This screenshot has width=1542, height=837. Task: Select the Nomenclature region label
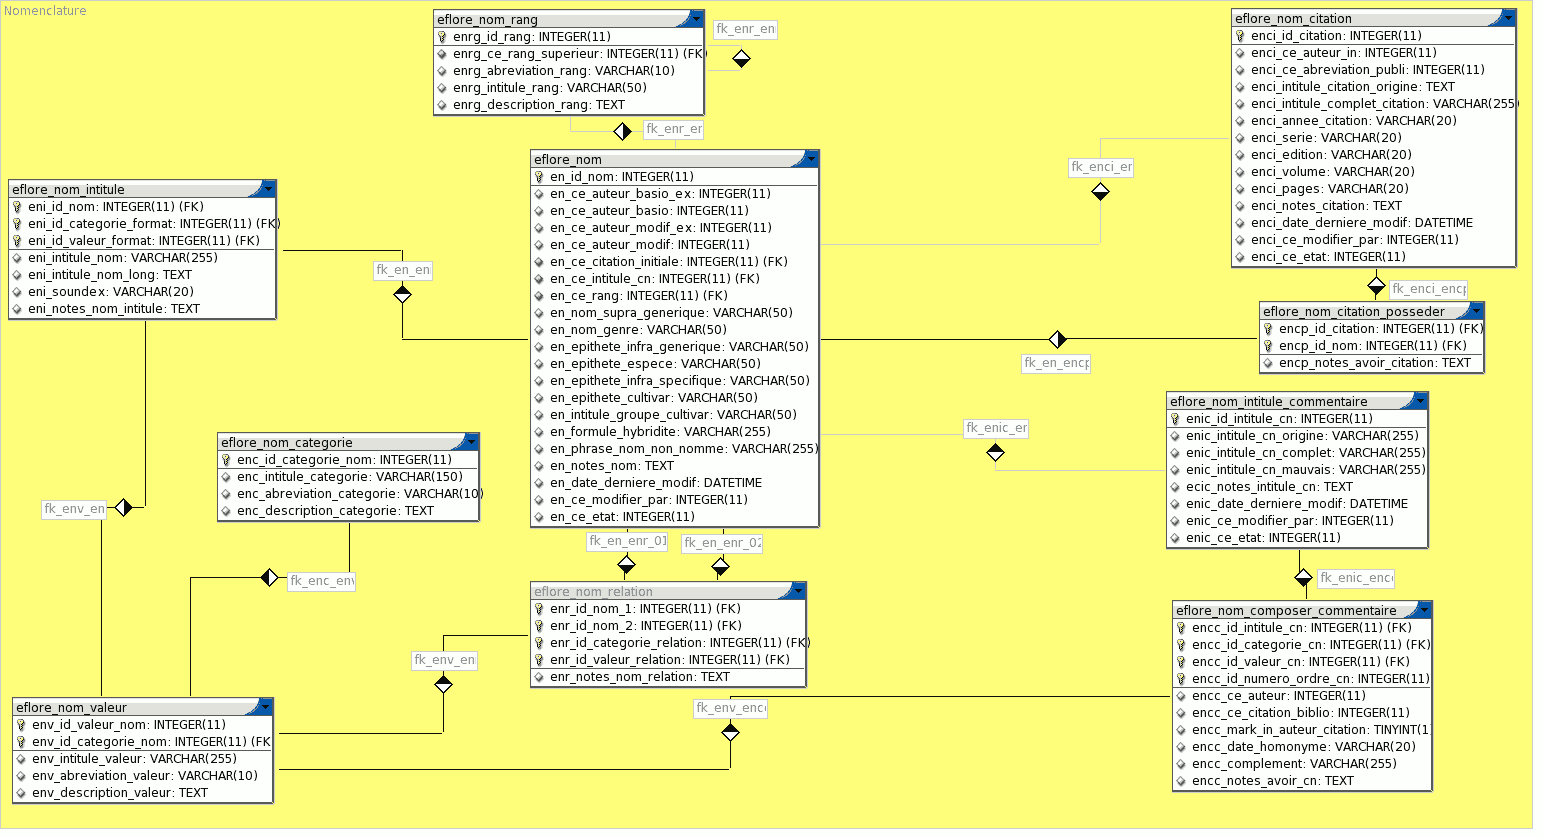[45, 11]
